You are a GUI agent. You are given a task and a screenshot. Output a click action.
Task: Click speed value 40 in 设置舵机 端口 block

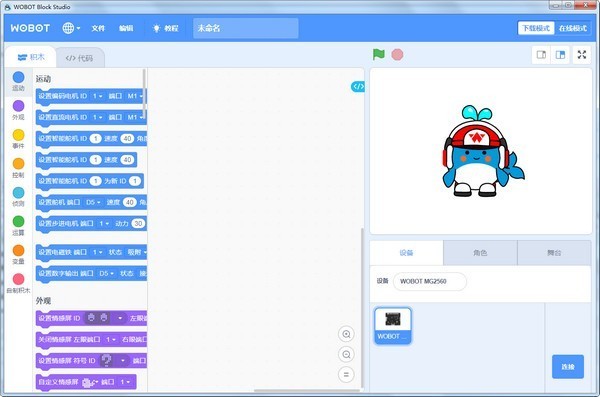point(130,202)
